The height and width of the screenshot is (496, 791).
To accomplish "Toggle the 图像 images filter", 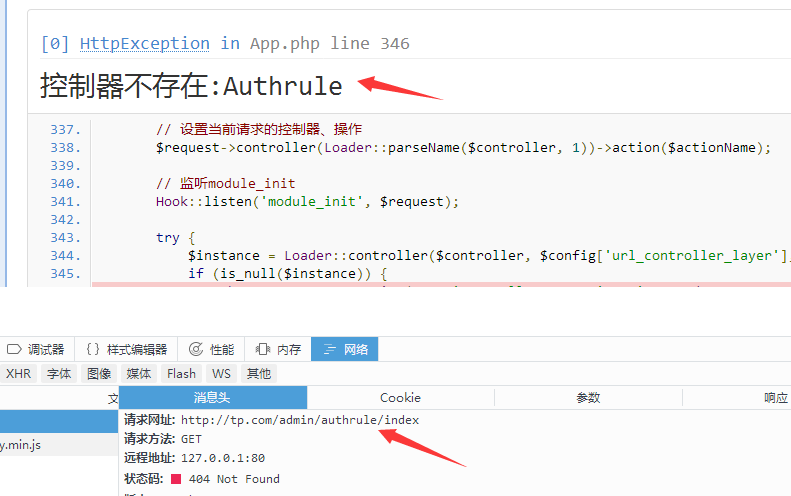I will click(99, 373).
